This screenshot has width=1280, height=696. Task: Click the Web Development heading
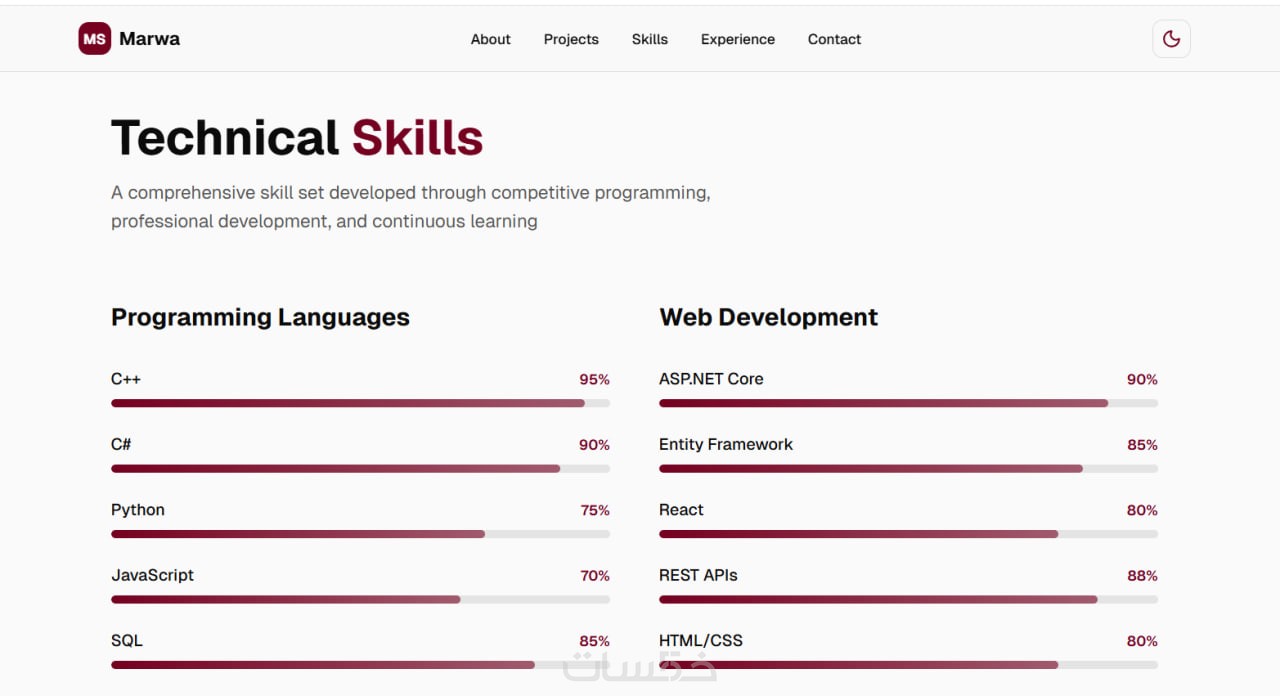pyautogui.click(x=768, y=317)
